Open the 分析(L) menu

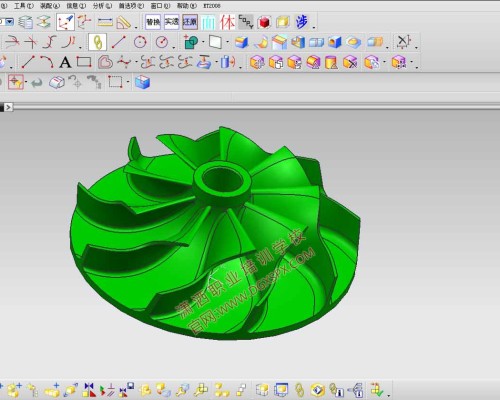(x=102, y=6)
